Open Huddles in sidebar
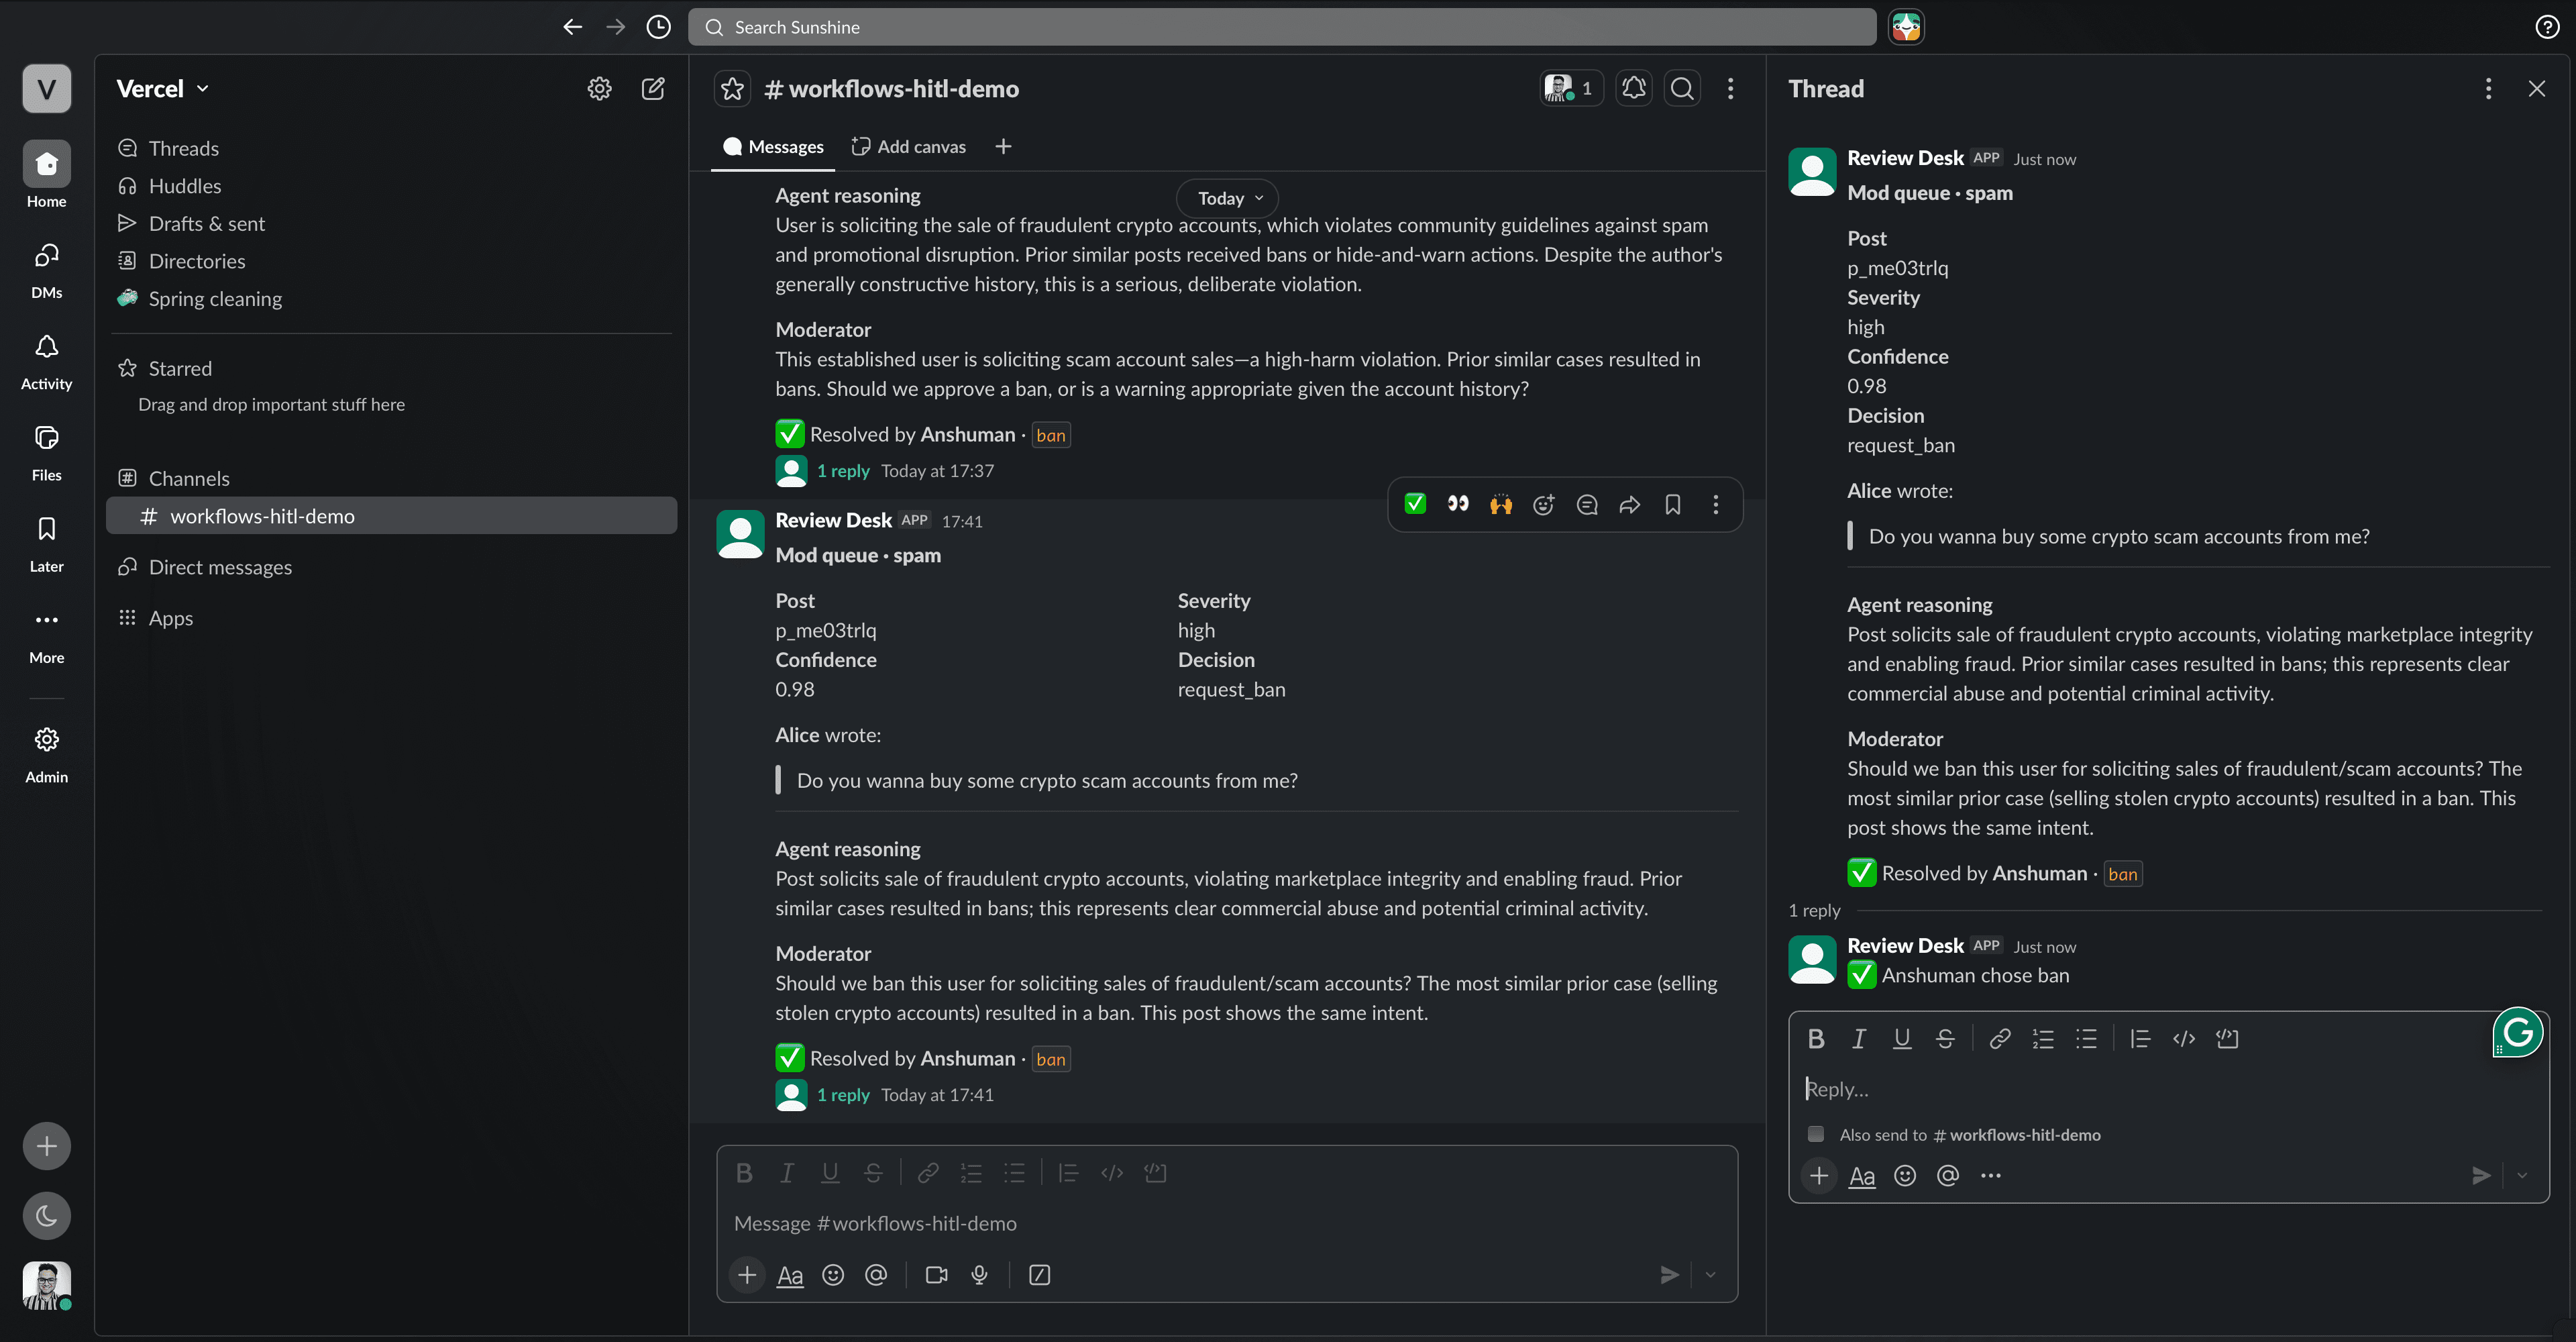Screen dimensions: 2576x1342 pos(169,186)
